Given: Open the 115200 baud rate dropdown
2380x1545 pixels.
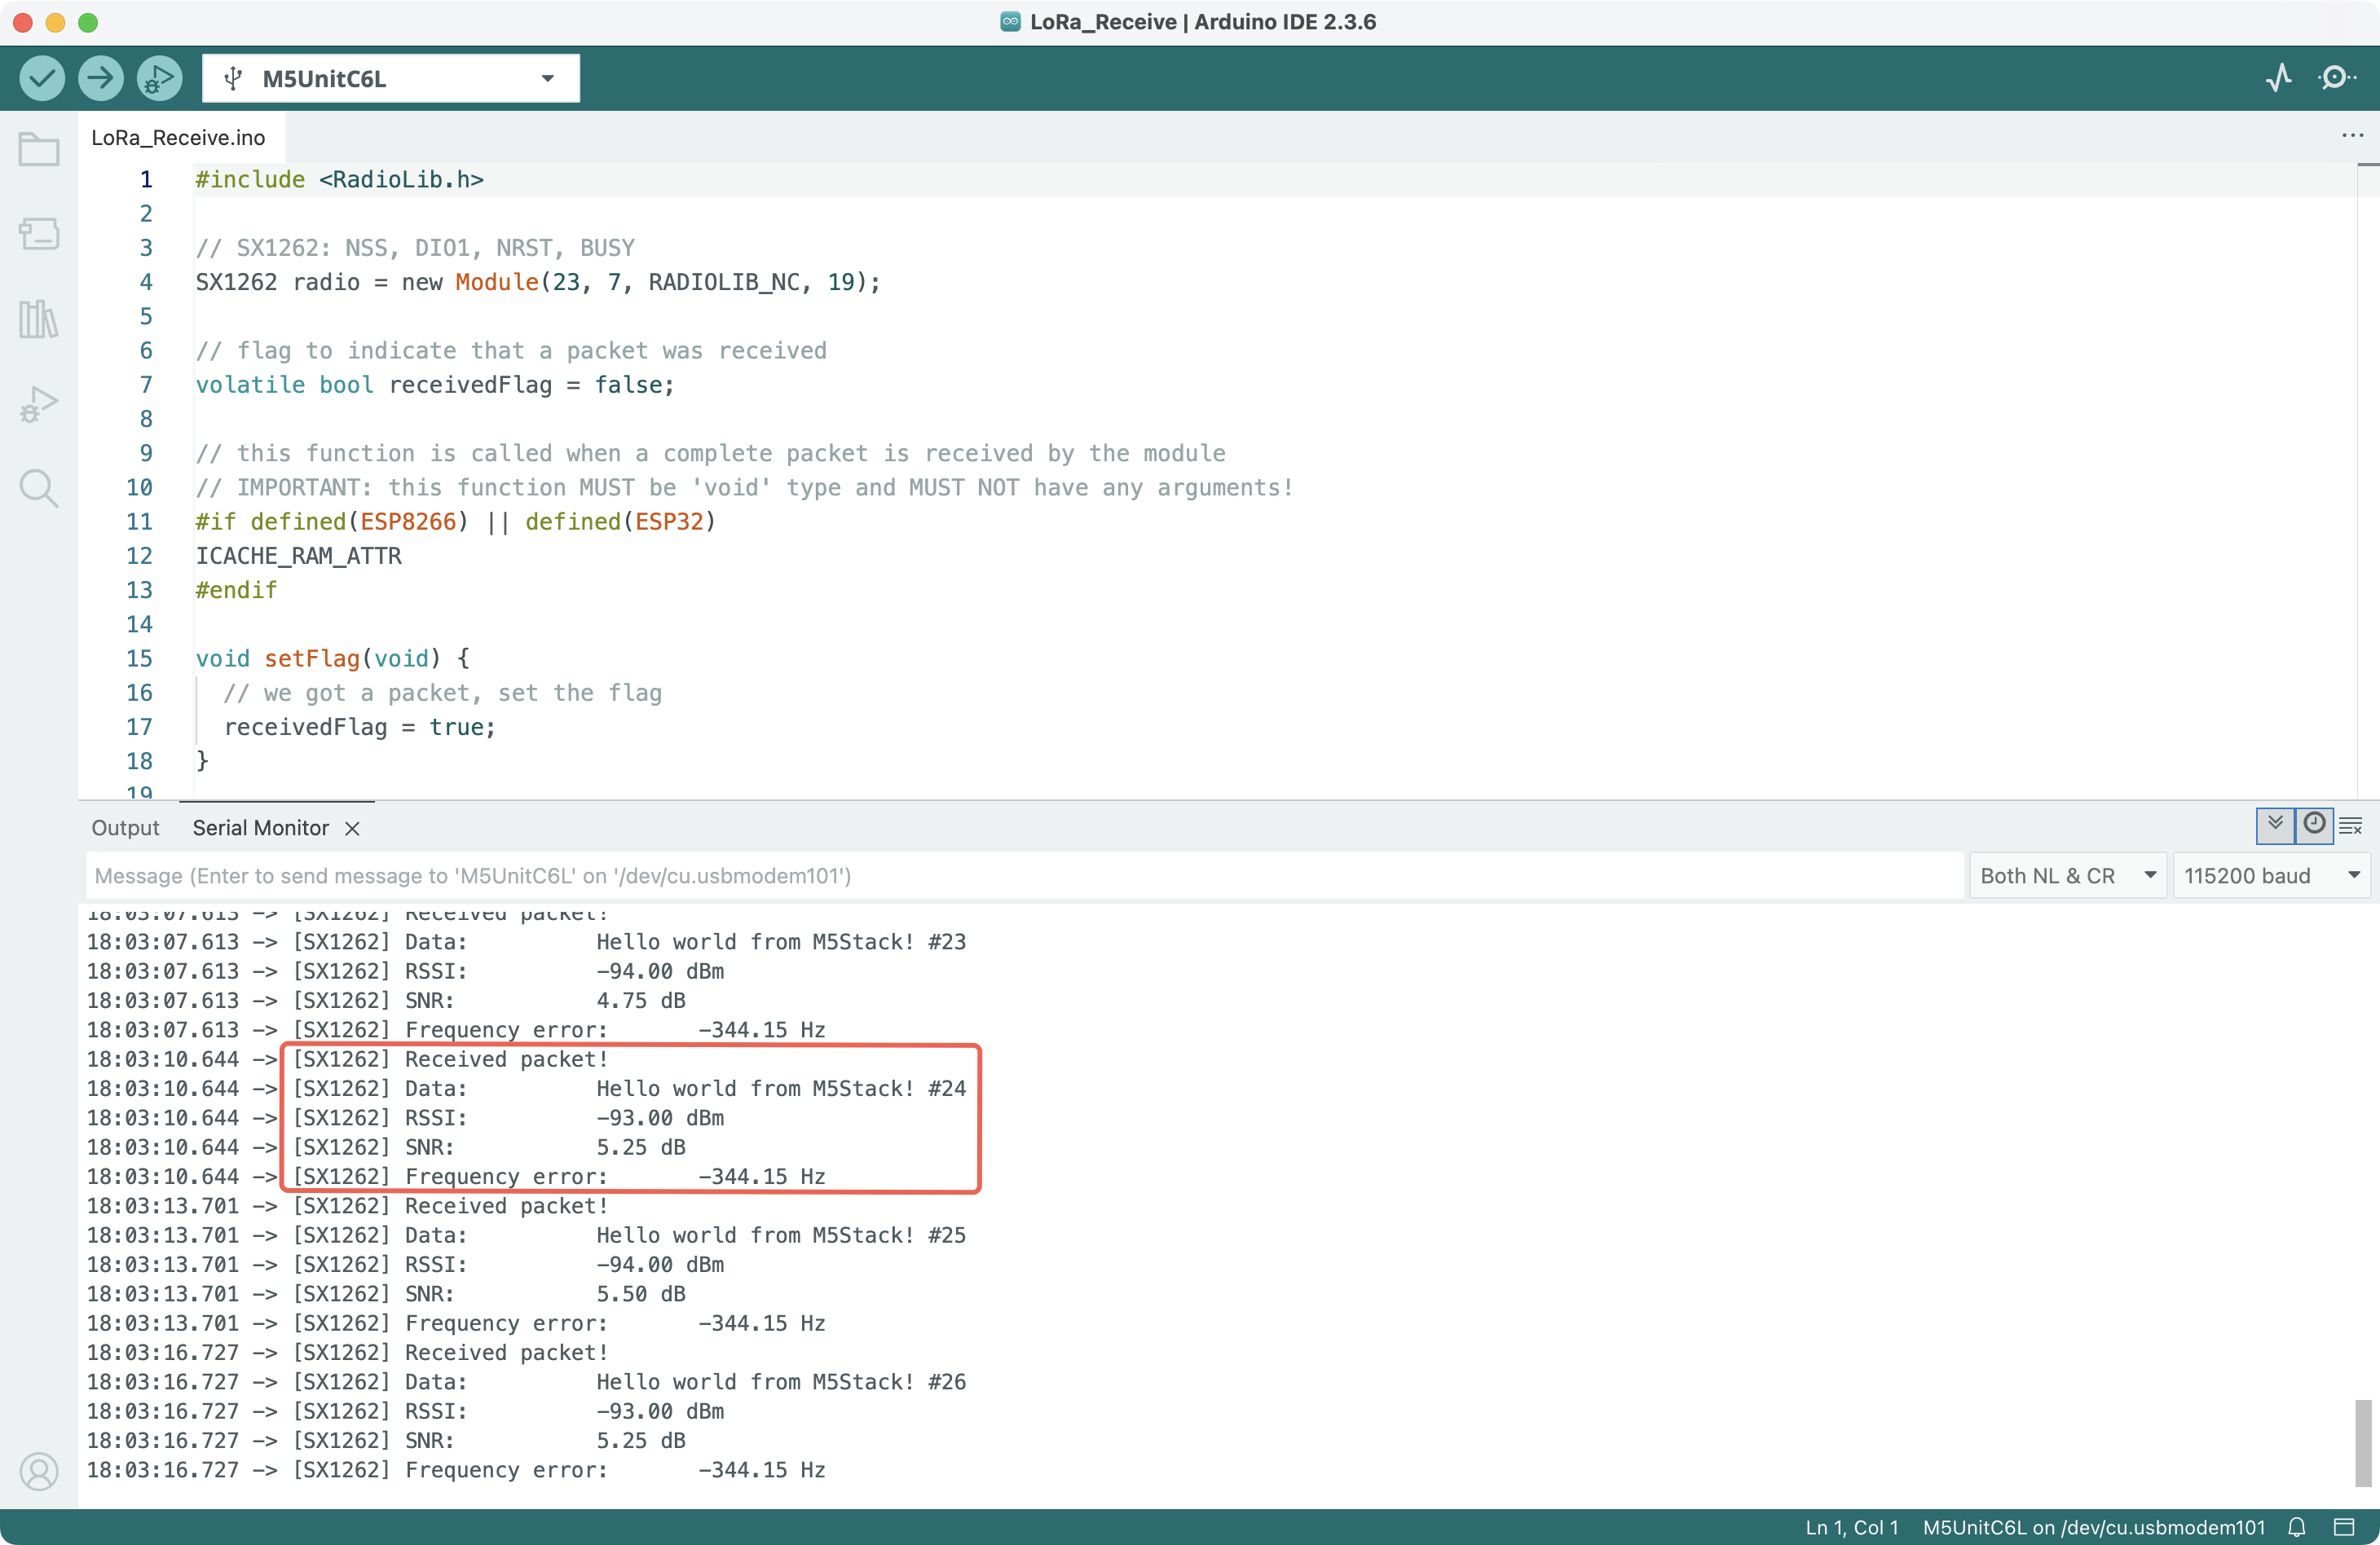Looking at the screenshot, I should [2271, 876].
